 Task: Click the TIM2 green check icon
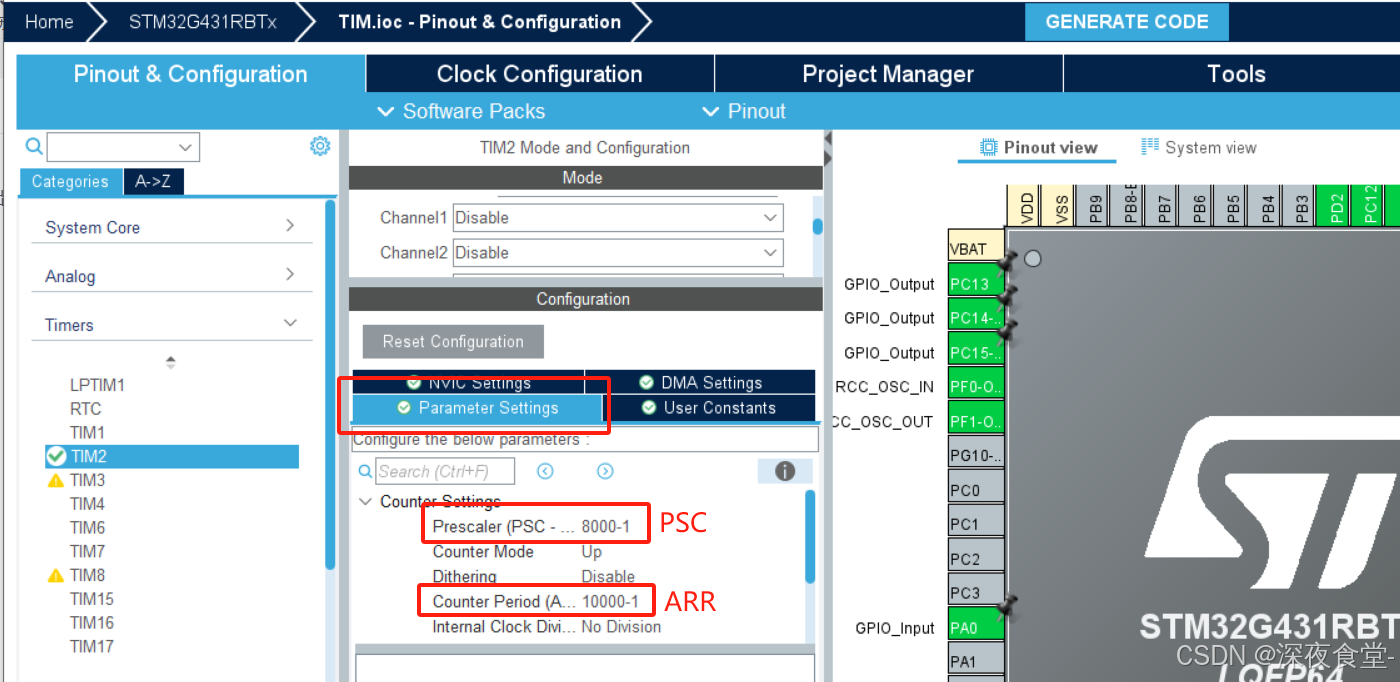tap(56, 456)
